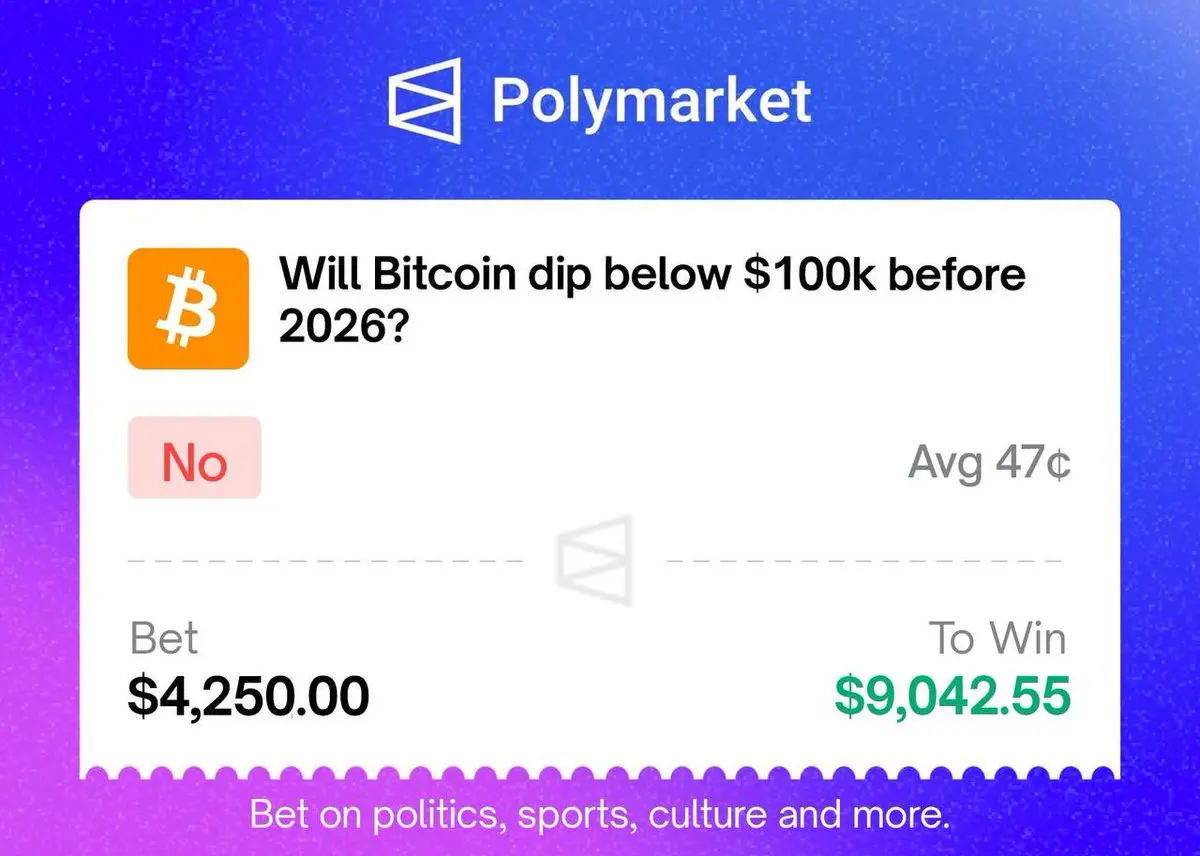Viewport: 1200px width, 856px height.
Task: Click the Avg 47¢ price label
Action: tap(990, 464)
